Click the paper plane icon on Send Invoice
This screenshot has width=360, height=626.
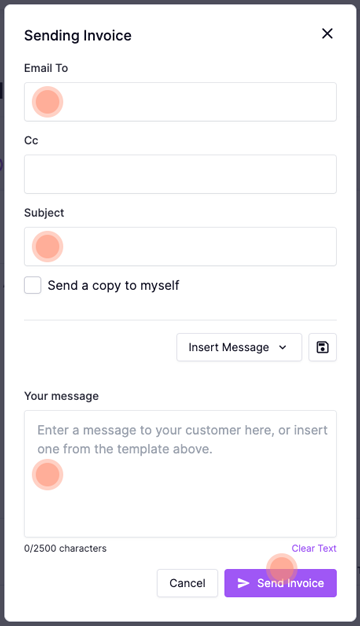click(x=243, y=583)
